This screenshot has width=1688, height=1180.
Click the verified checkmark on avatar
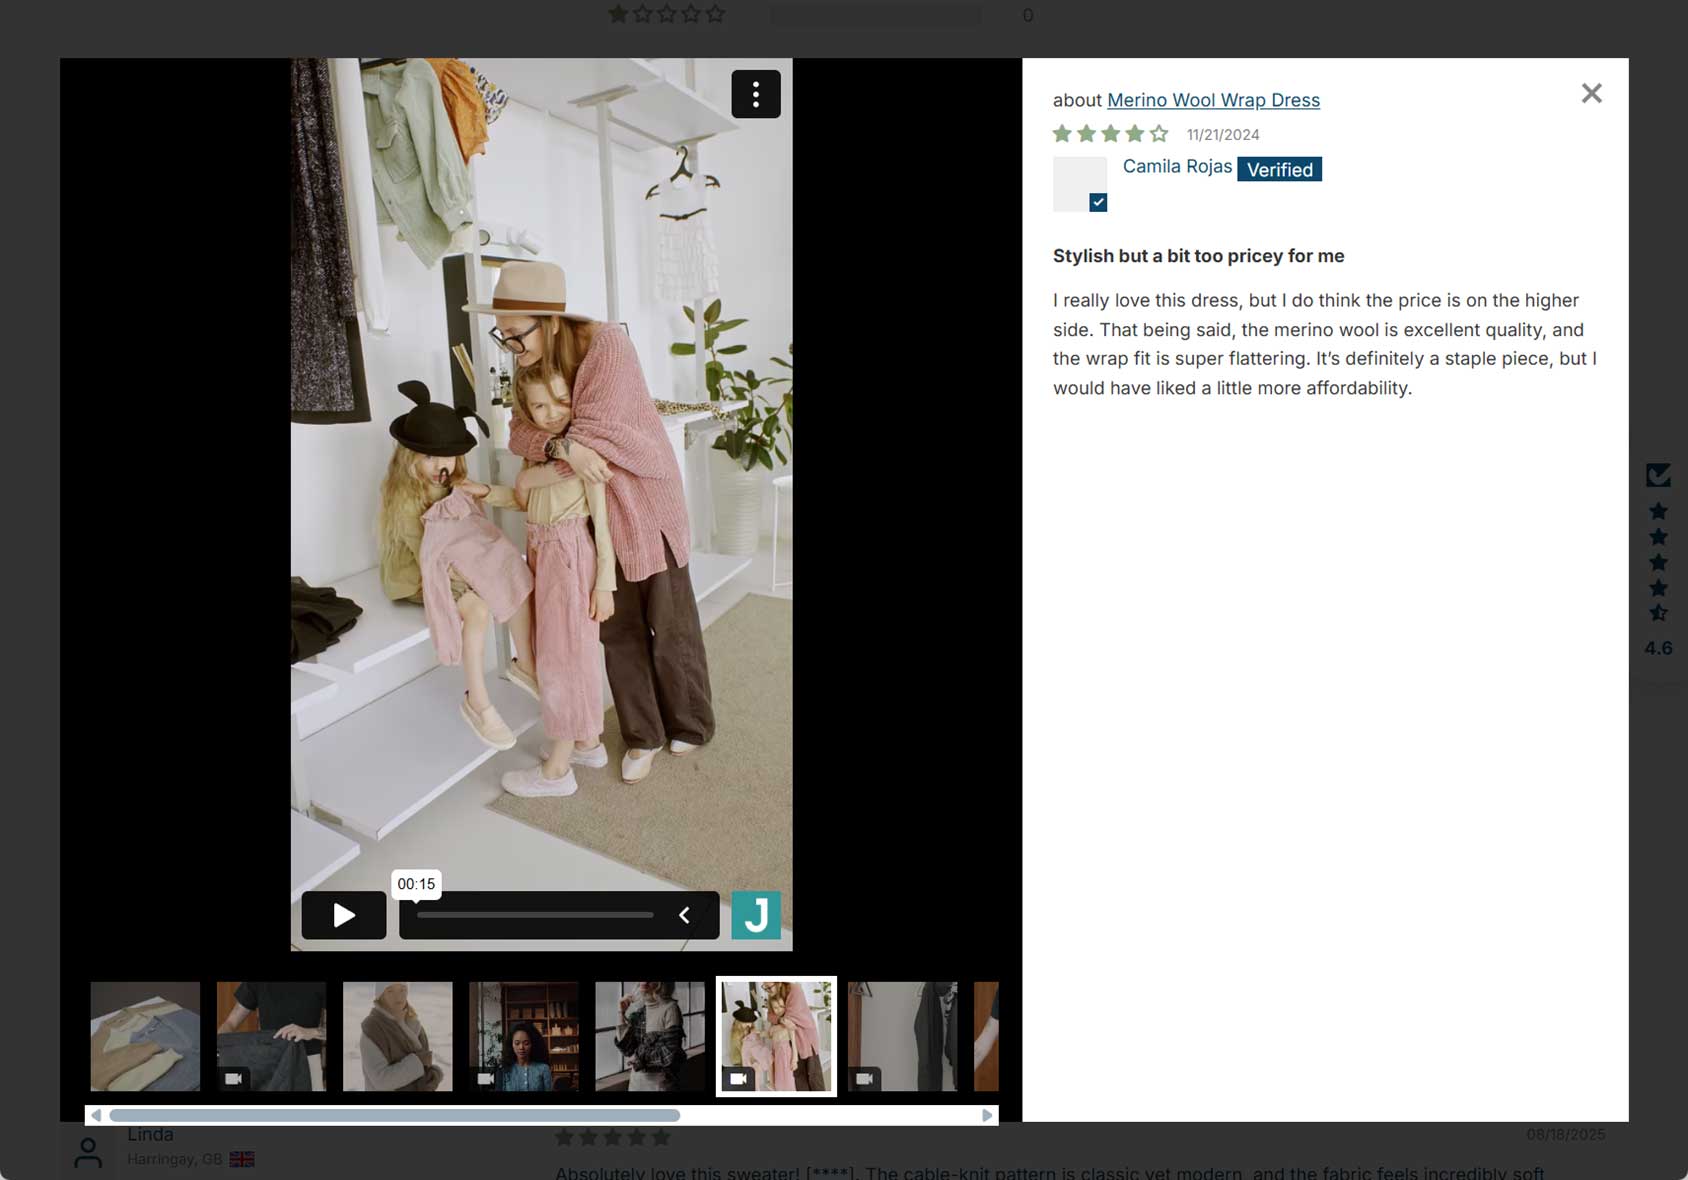pyautogui.click(x=1098, y=202)
